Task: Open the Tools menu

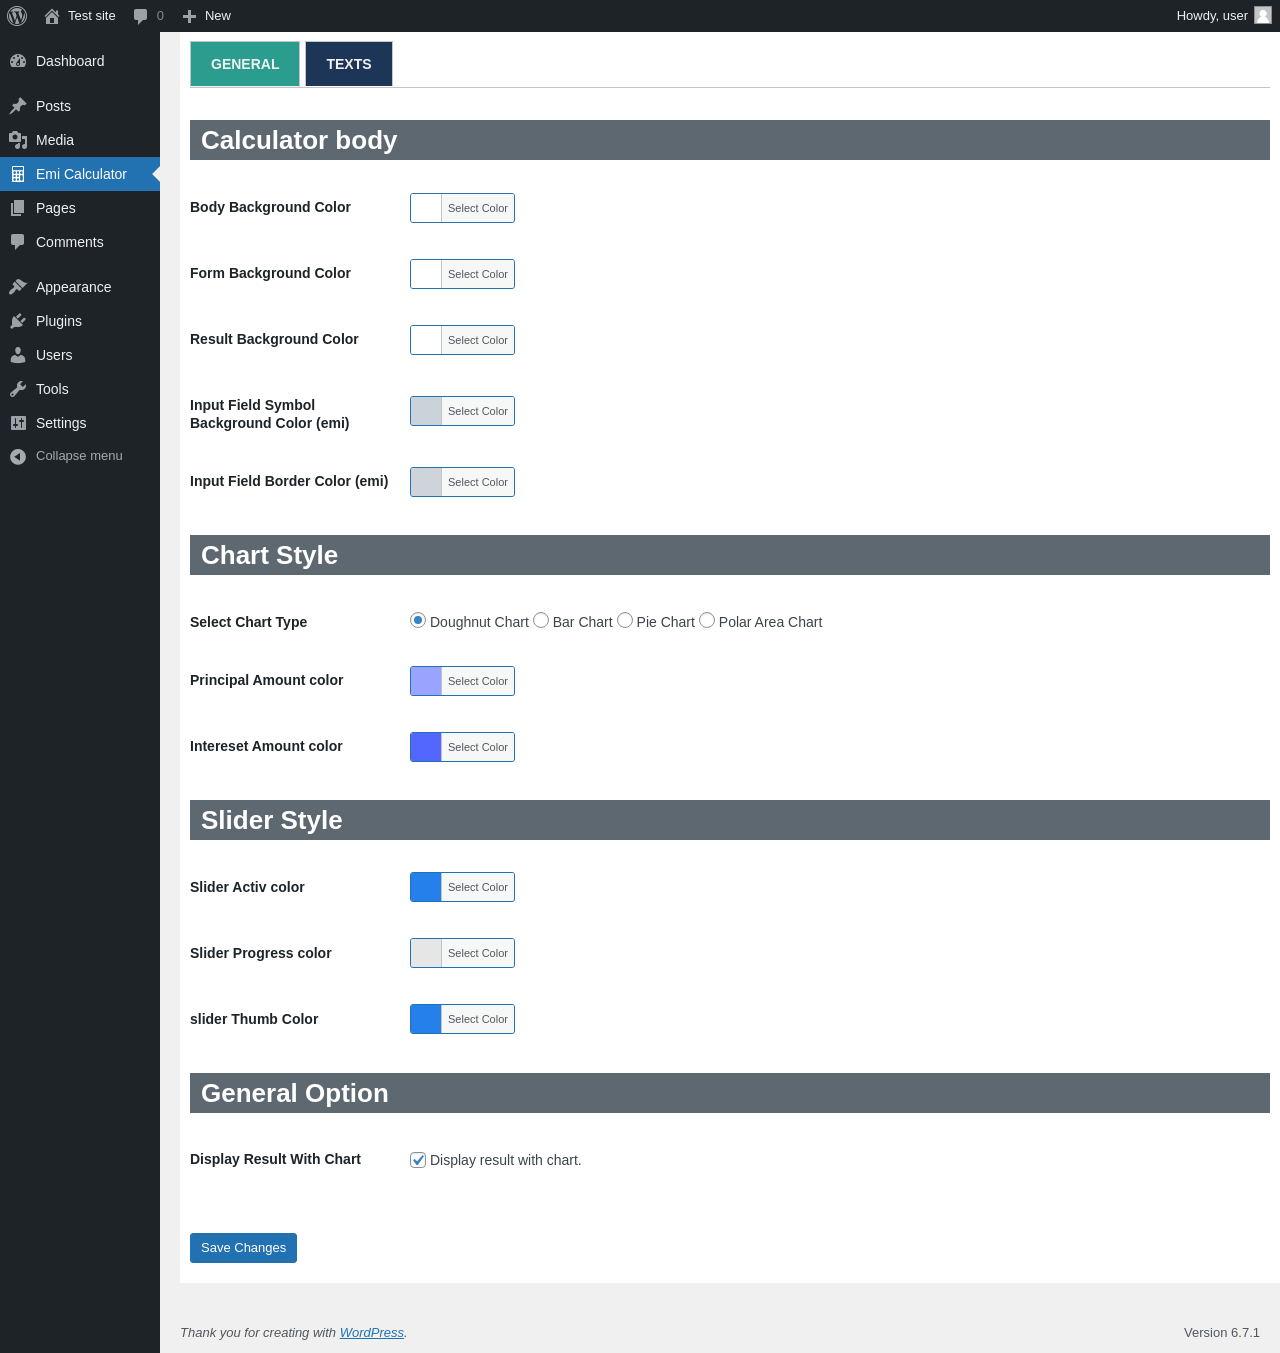Action: [80, 389]
